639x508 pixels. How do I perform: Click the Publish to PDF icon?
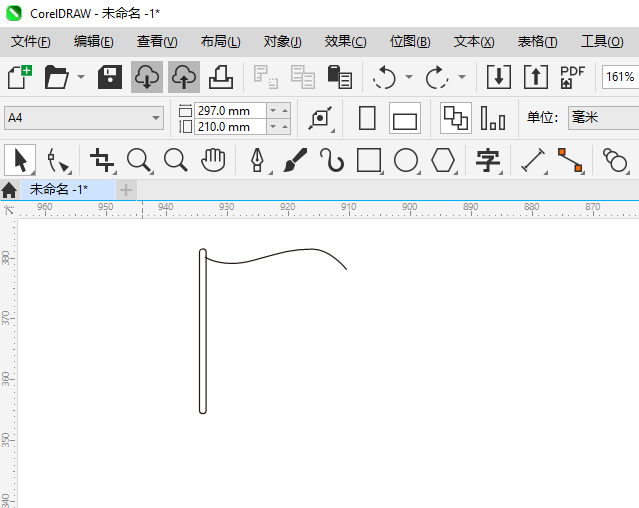coord(572,77)
